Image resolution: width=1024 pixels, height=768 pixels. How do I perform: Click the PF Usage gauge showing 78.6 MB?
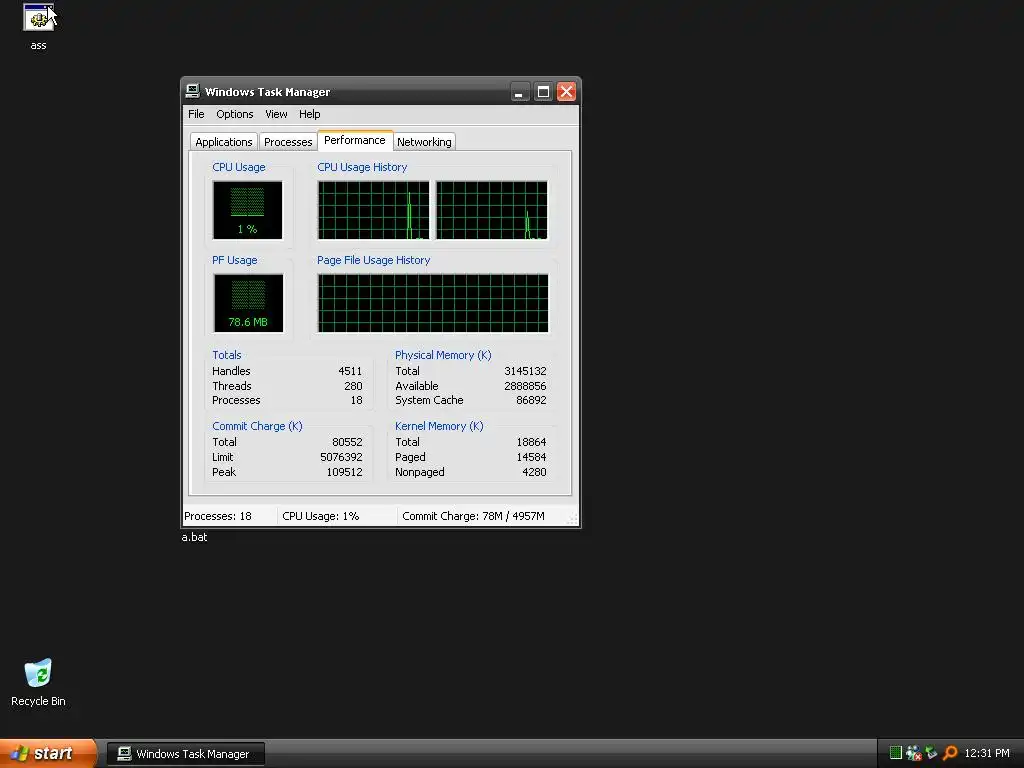point(248,303)
